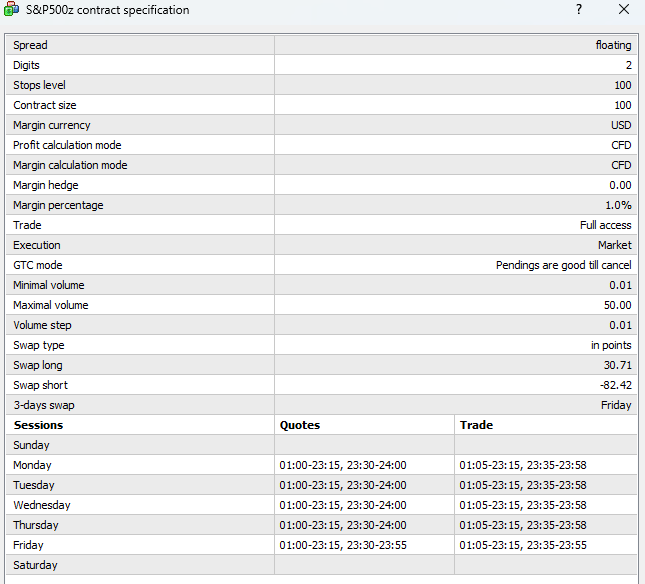645x584 pixels.
Task: Click the 'Full access' trade value
Action: click(x=606, y=225)
